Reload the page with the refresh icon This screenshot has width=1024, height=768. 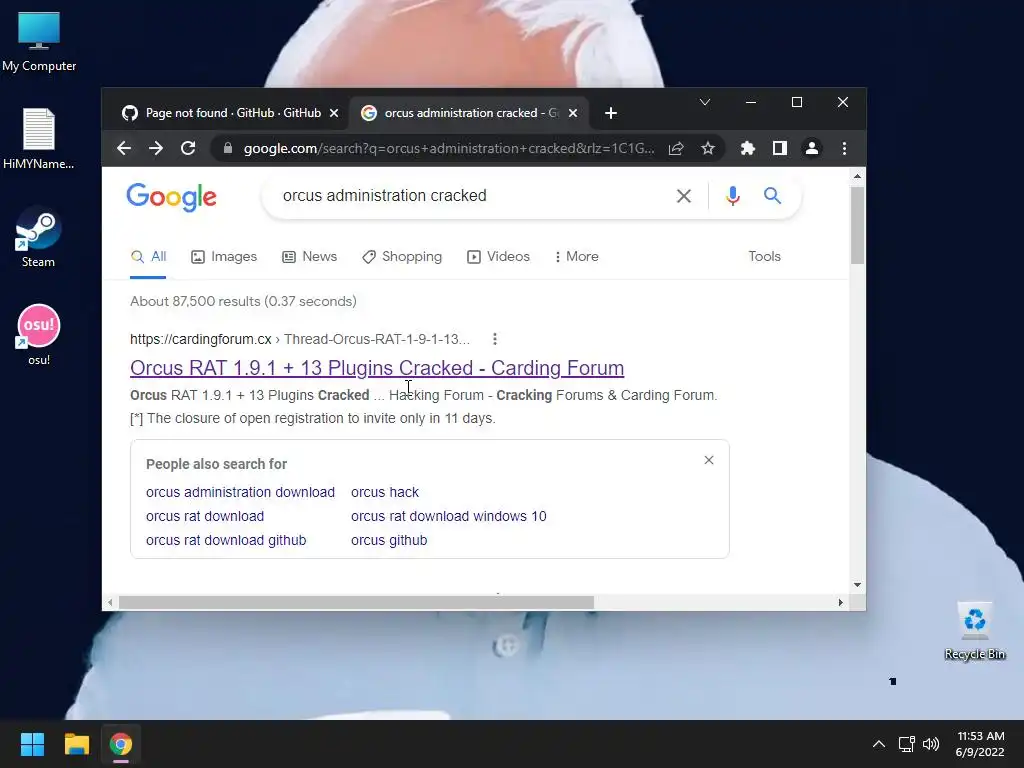pos(188,148)
